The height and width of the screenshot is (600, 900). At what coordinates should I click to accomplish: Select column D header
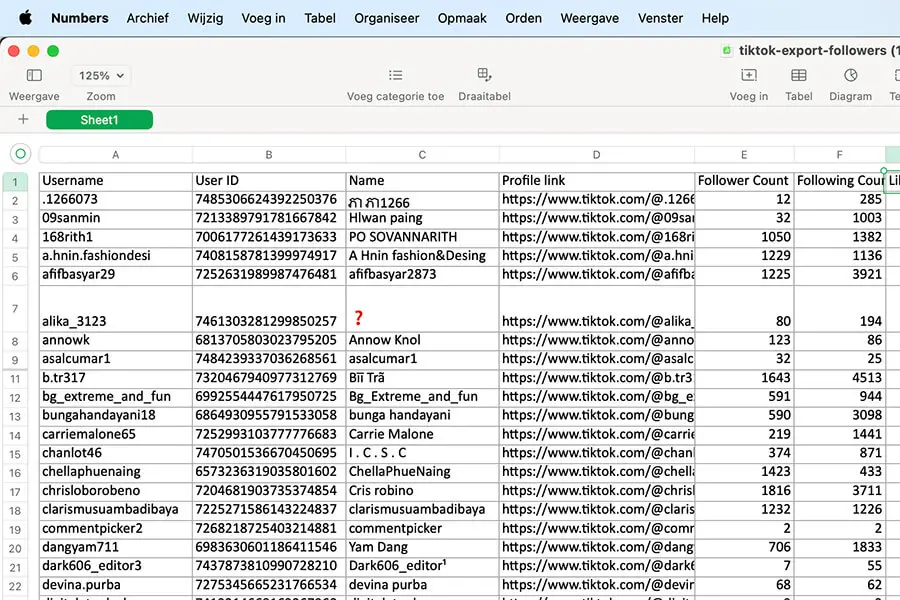(x=596, y=154)
